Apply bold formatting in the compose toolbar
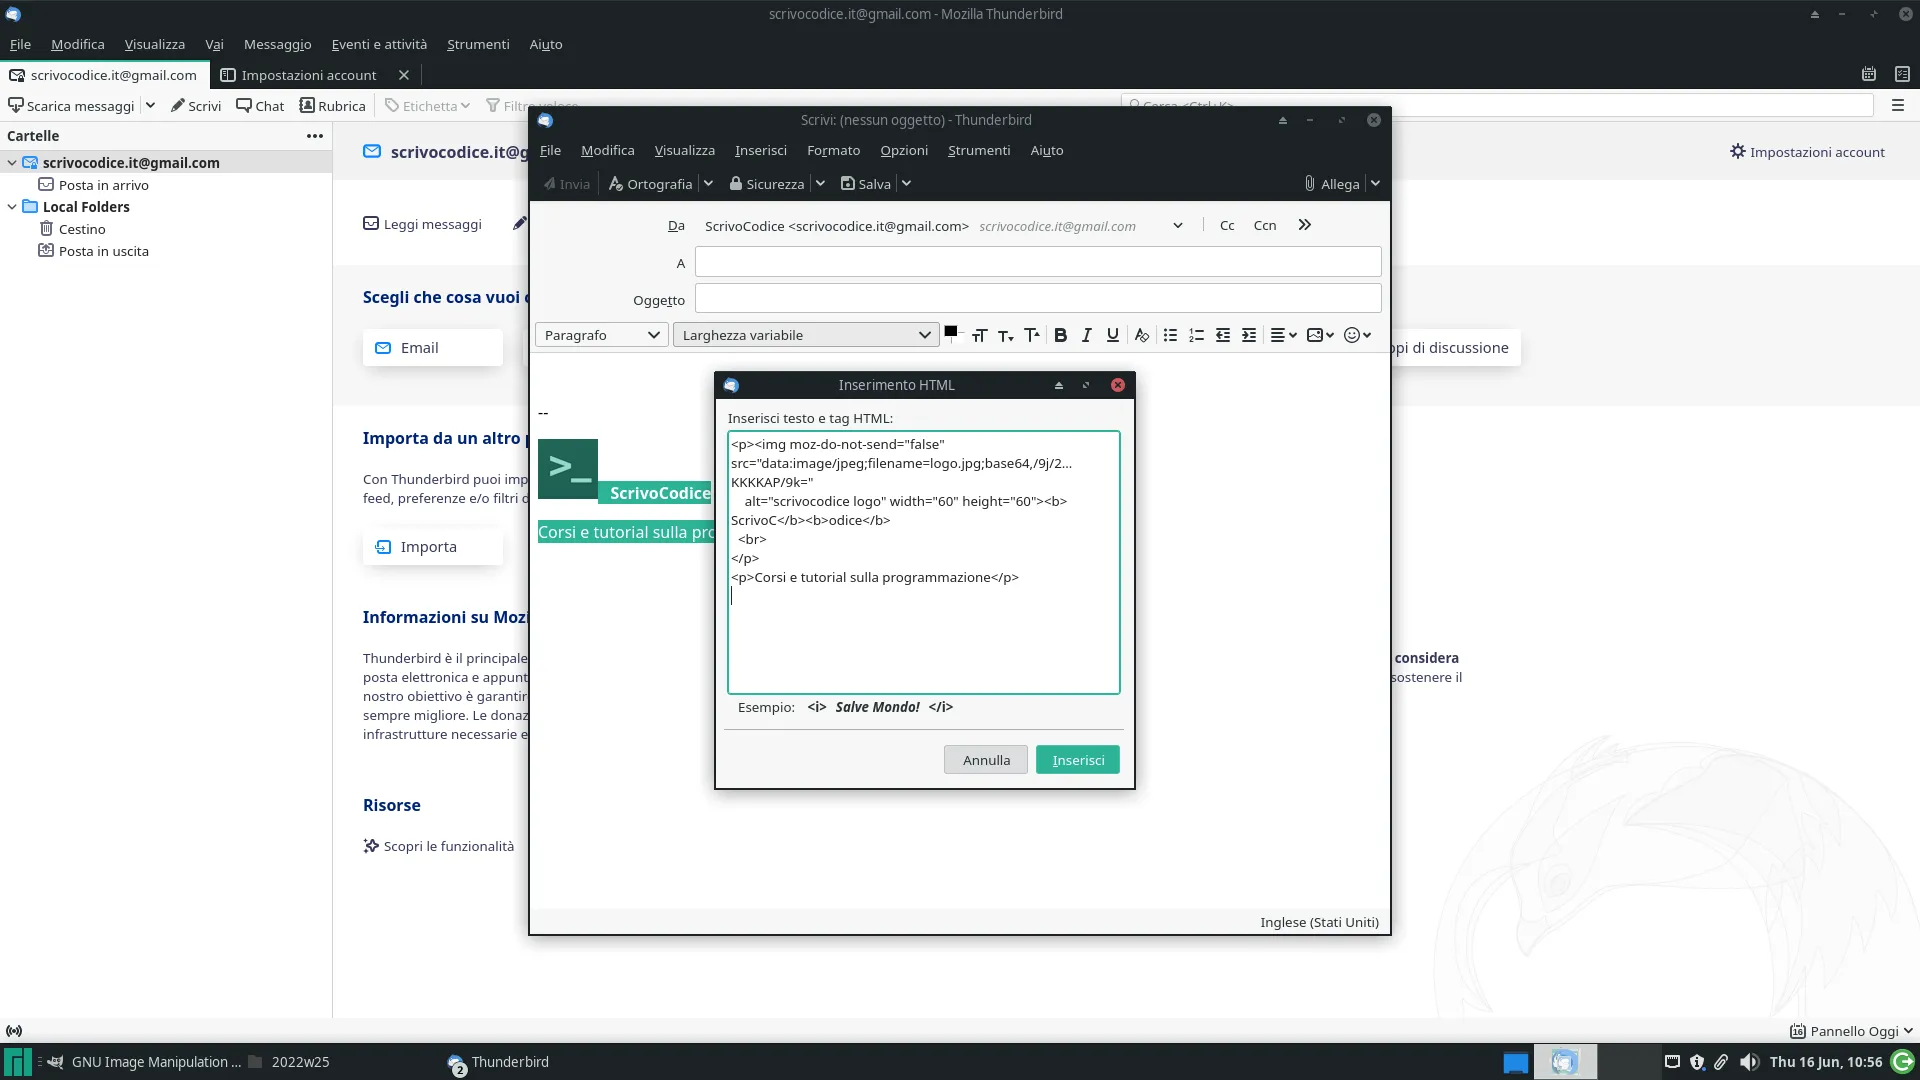Screen dimensions: 1920x1080 [1060, 335]
